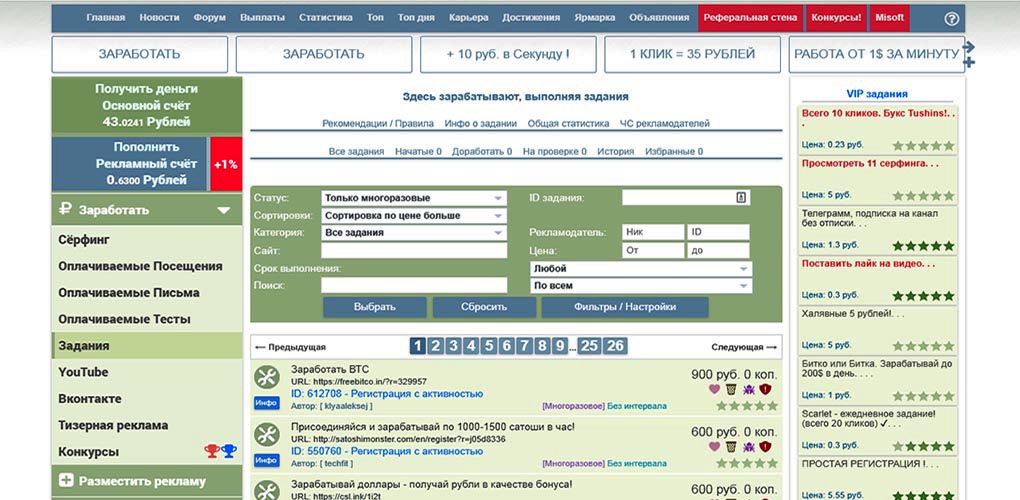The height and width of the screenshot is (500, 1020).
Task: Click the ID задания input field
Action: tap(686, 198)
